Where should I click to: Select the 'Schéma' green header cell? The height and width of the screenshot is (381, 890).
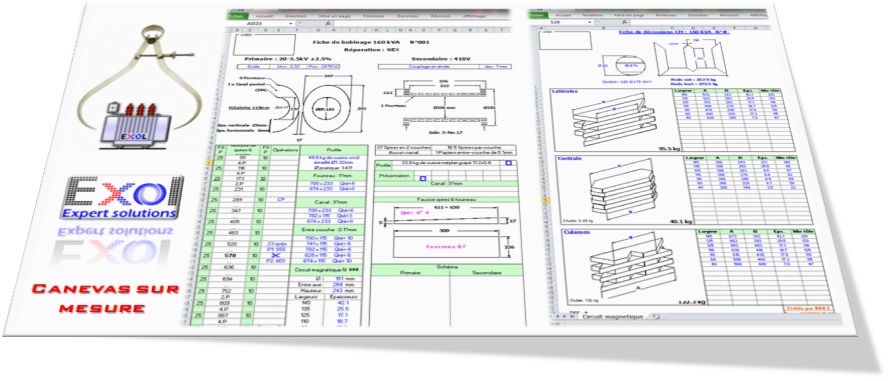tap(446, 266)
